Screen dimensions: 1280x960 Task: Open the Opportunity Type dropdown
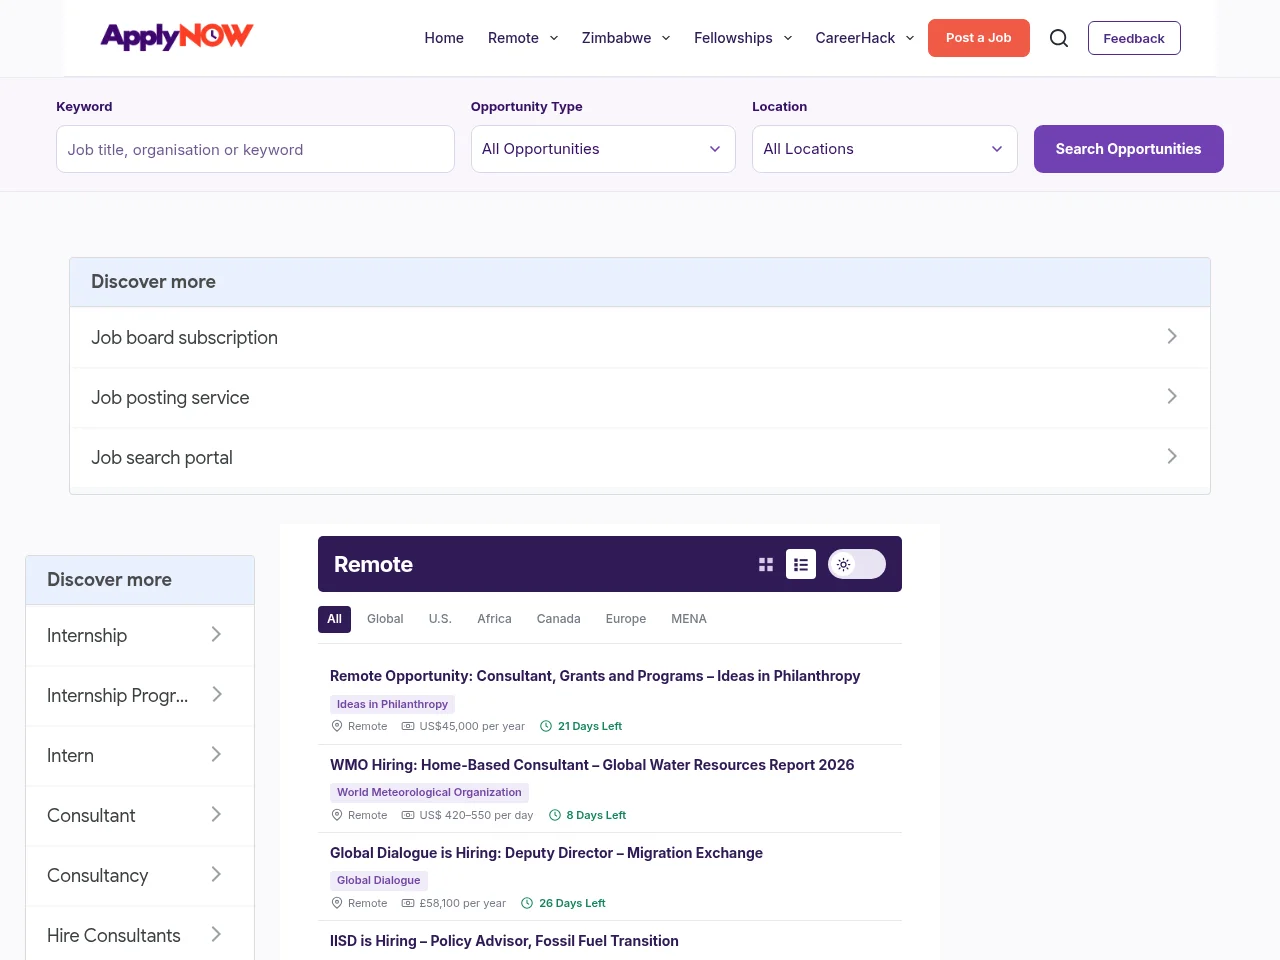point(603,149)
